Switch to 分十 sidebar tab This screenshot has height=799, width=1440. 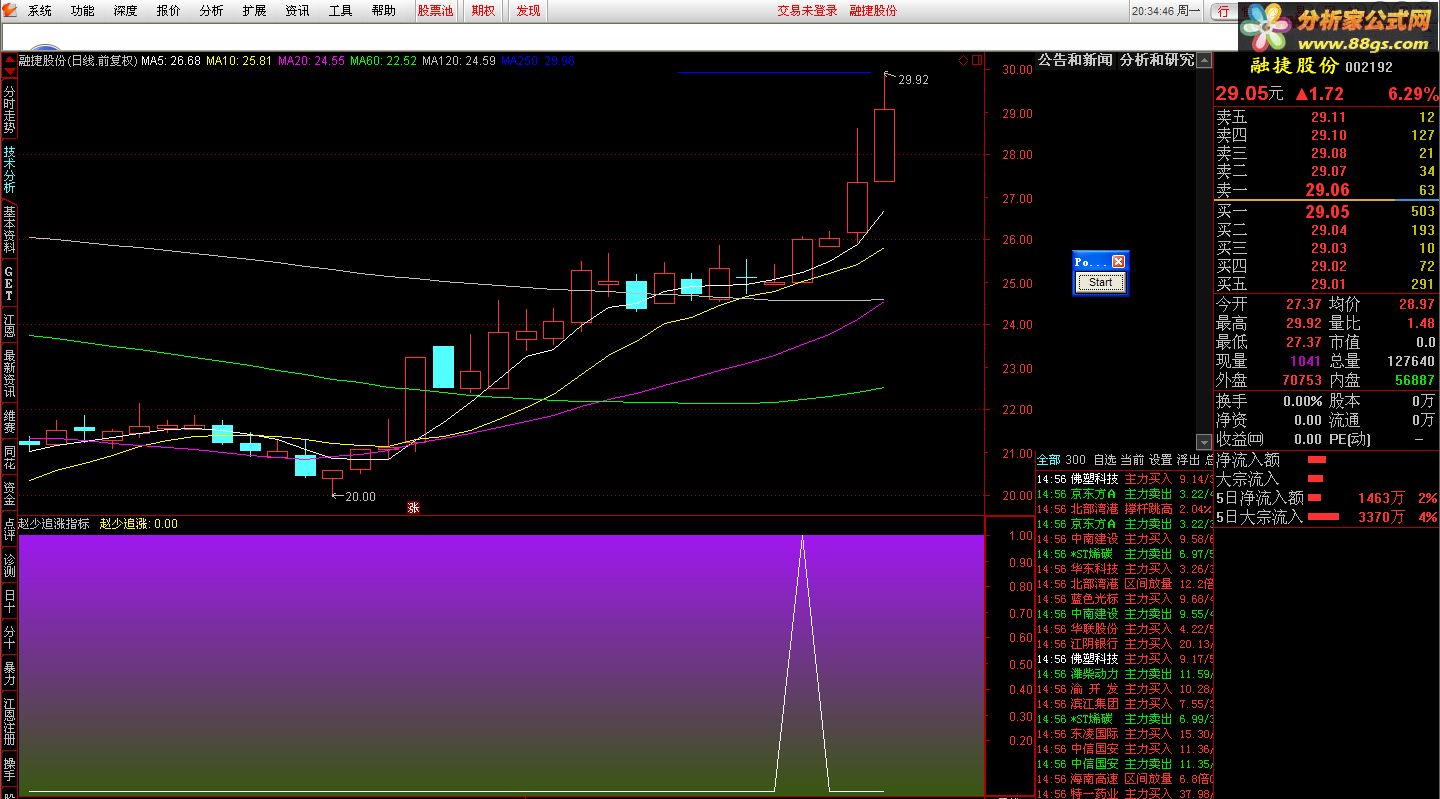coord(9,638)
